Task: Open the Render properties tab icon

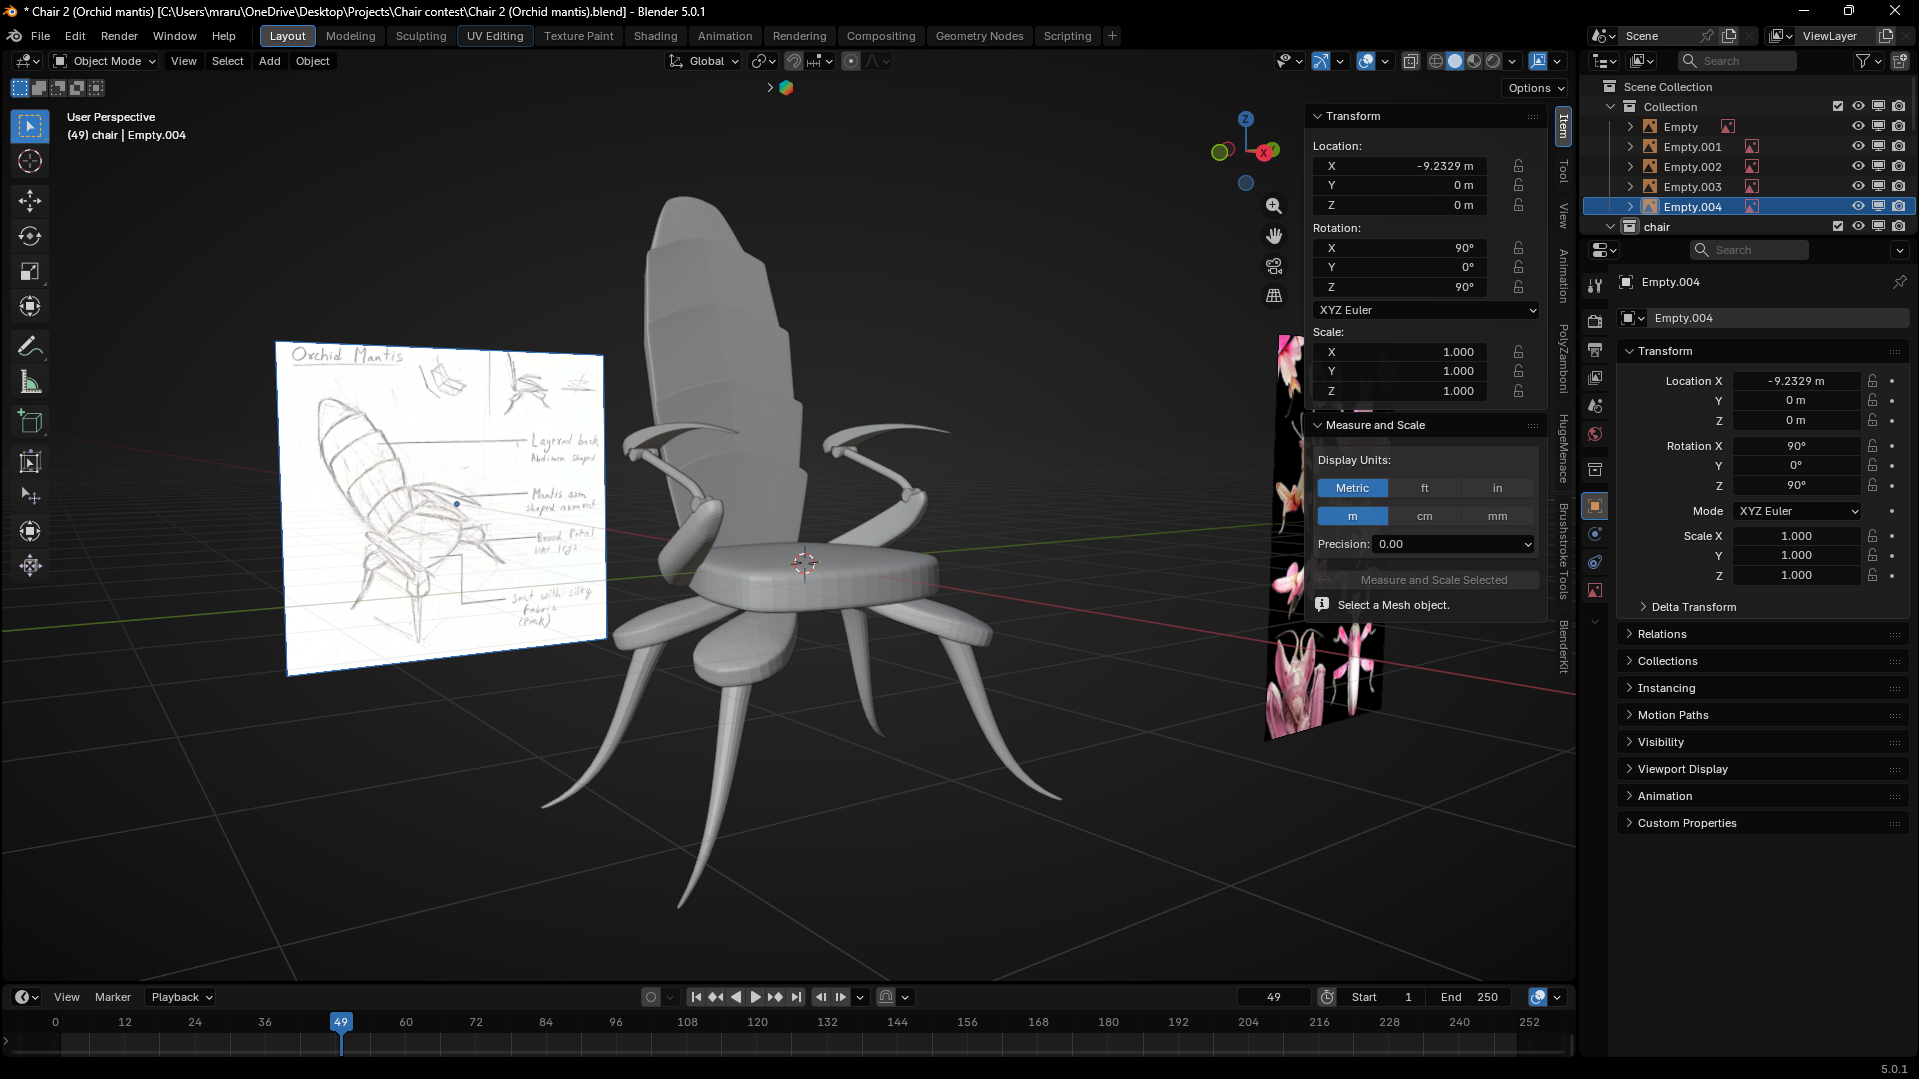Action: tap(1595, 321)
